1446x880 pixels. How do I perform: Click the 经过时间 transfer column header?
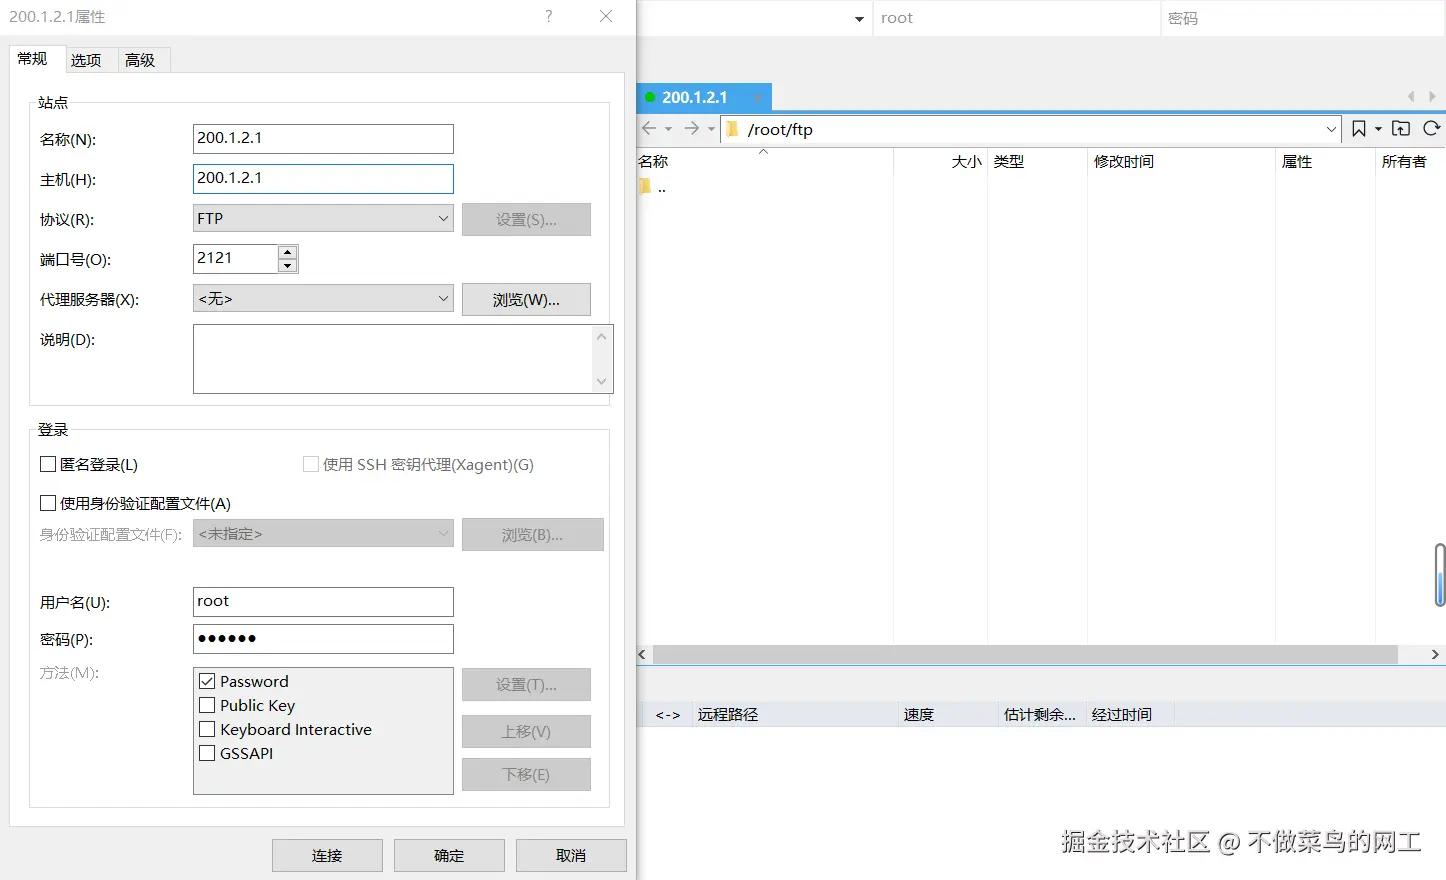(1129, 714)
